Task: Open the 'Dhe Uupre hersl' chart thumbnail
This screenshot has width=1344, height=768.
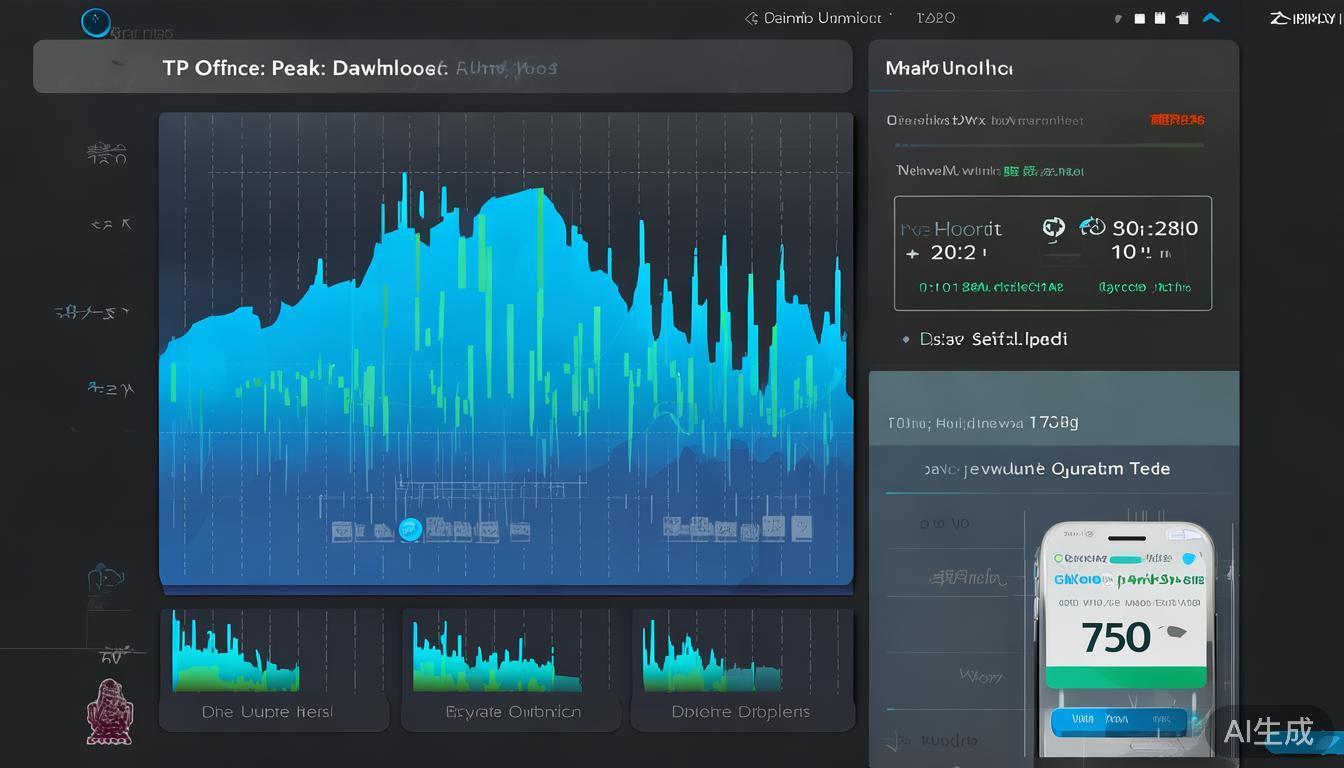Action: (x=273, y=668)
